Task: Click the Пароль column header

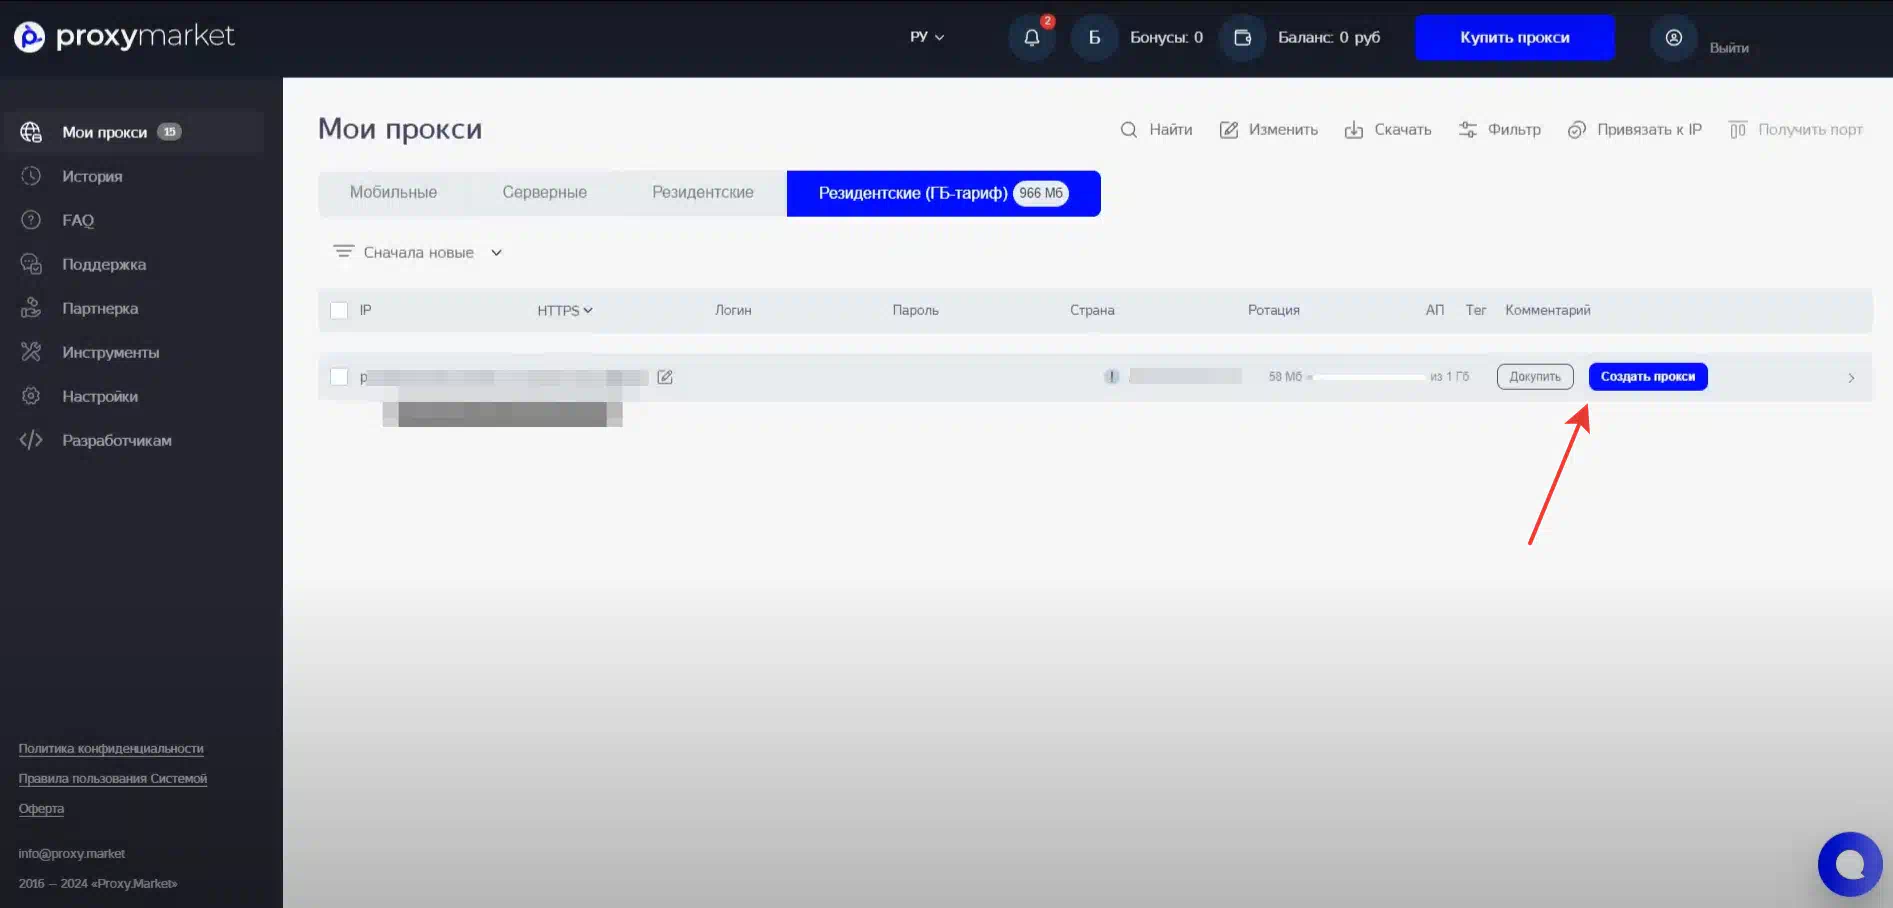Action: [915, 310]
